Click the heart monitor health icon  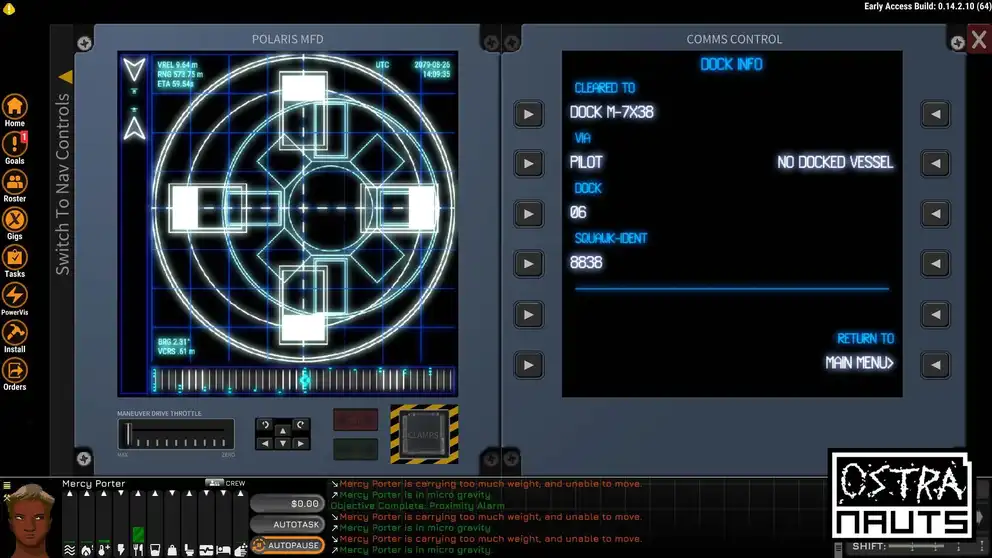206,550
